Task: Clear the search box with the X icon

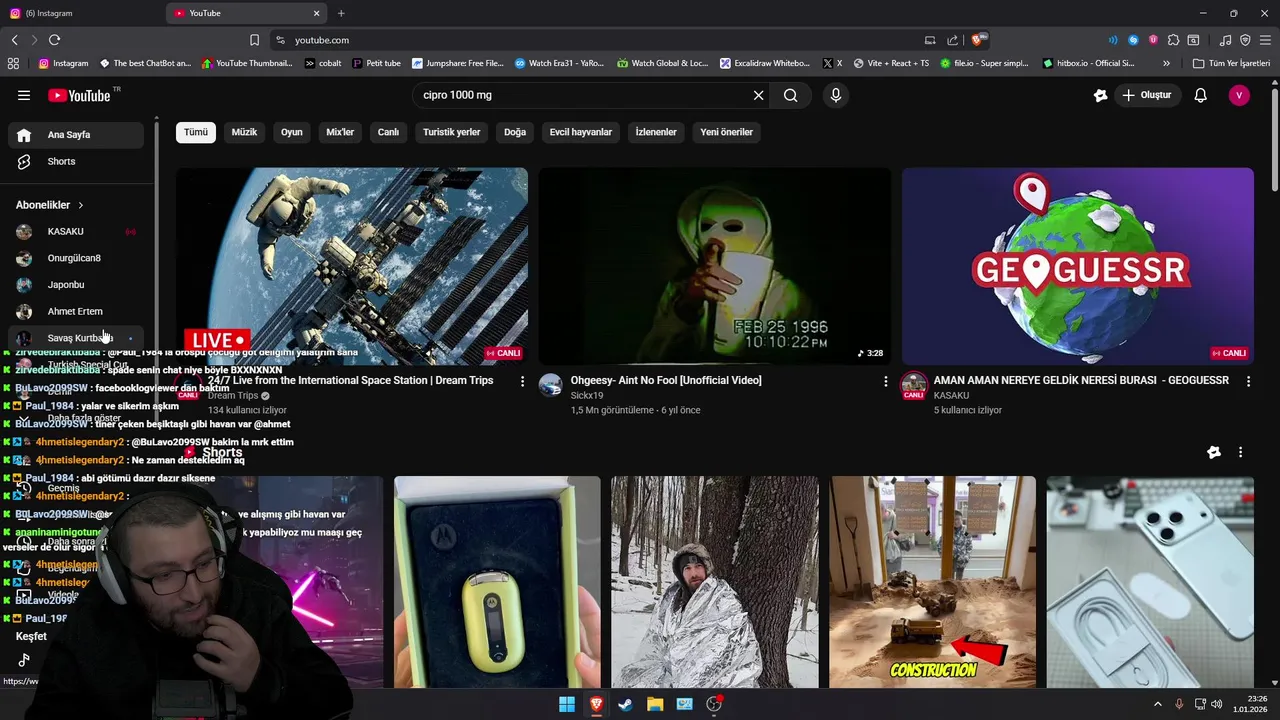Action: pyautogui.click(x=758, y=95)
